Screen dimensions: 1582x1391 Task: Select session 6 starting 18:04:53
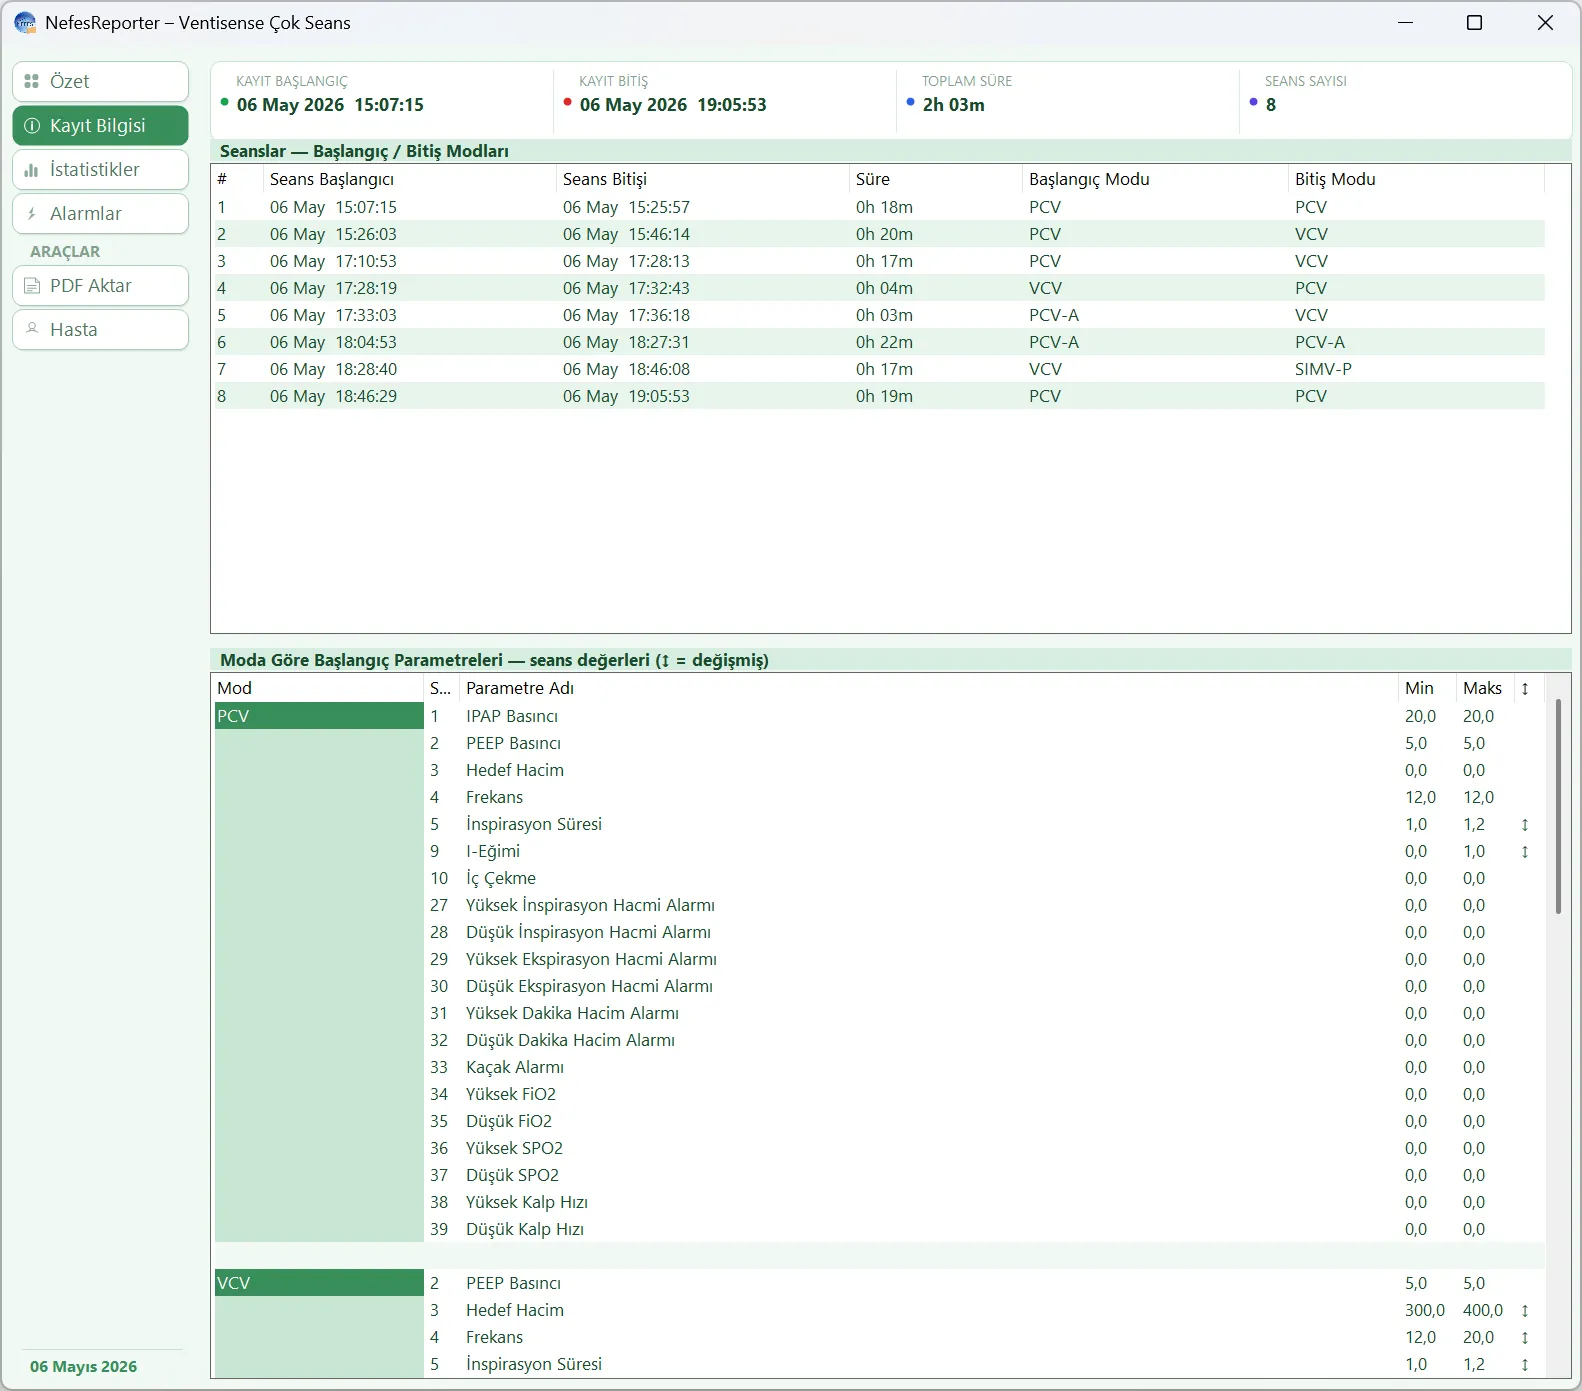click(x=879, y=342)
